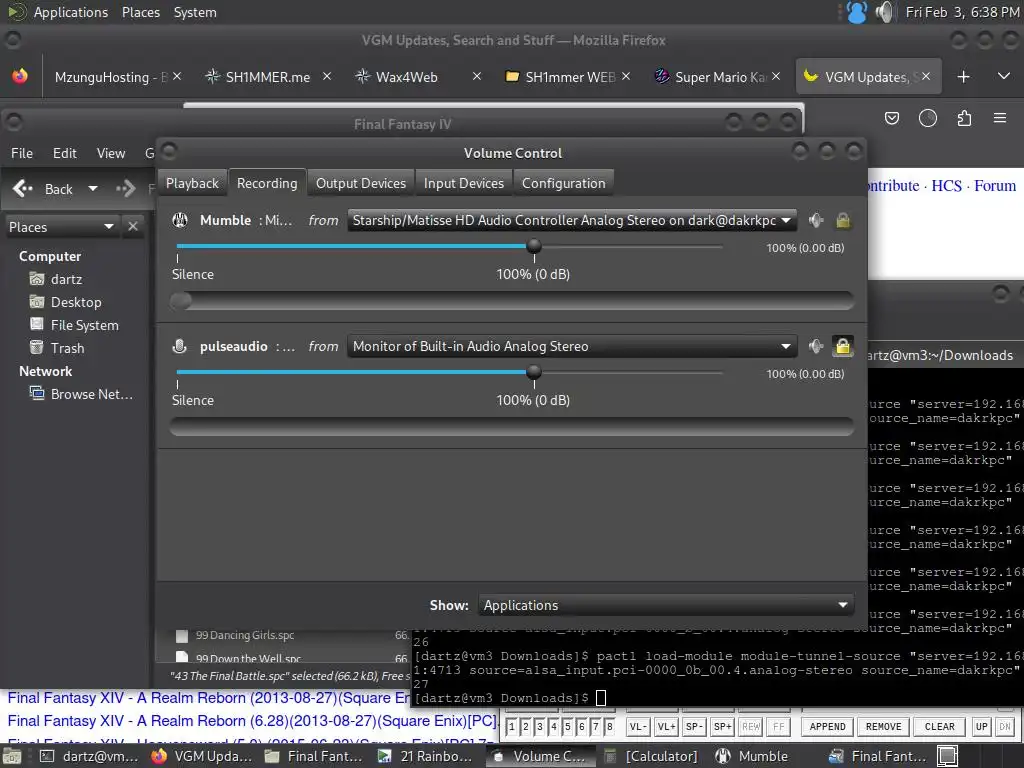
Task: Click the pulseaudio volume slider handle
Action: point(534,372)
